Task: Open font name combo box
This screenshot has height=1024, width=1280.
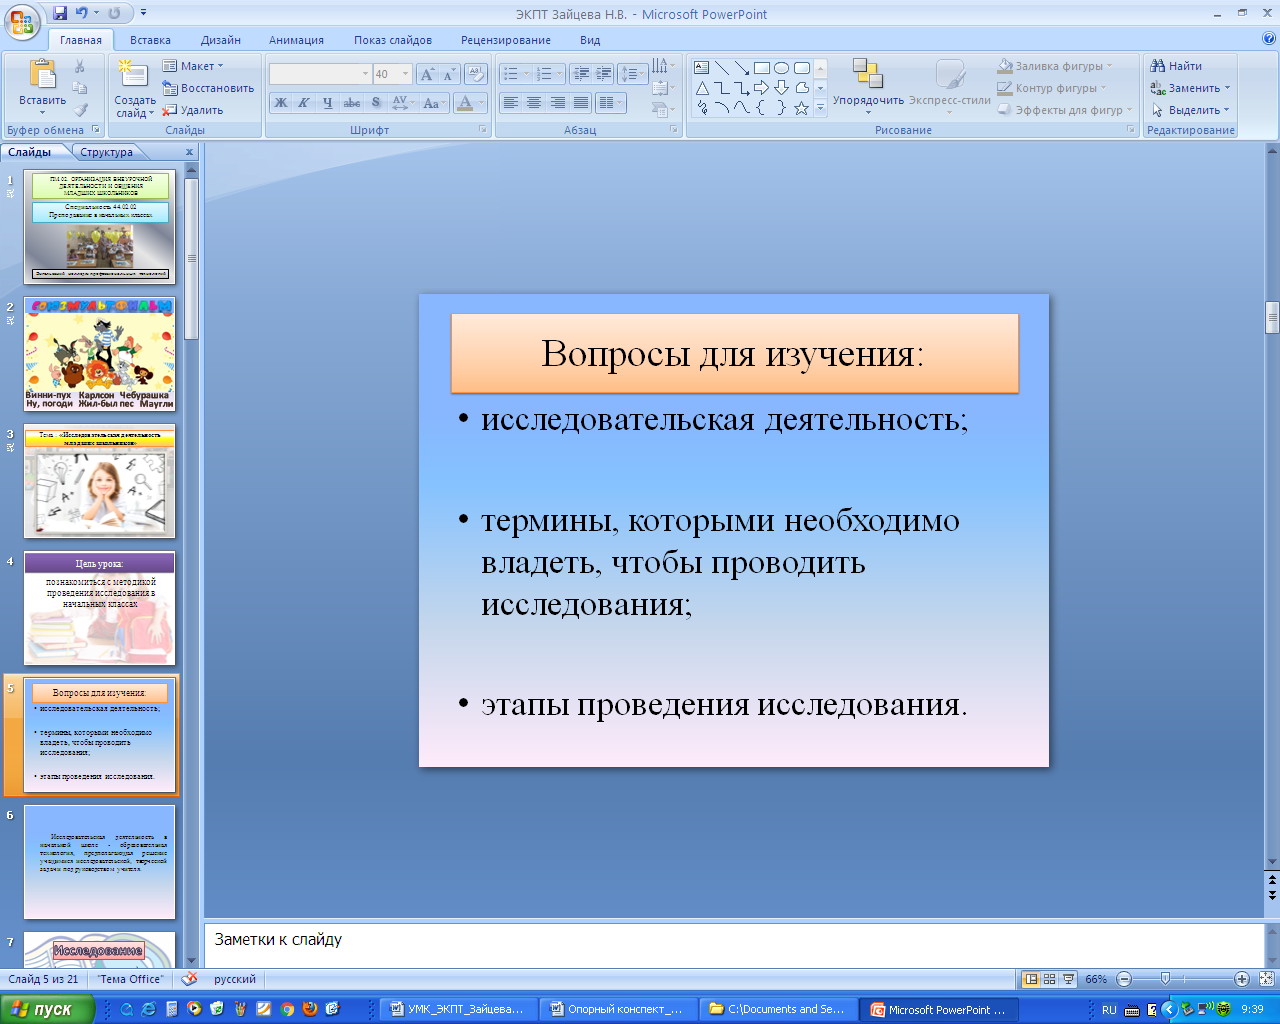Action: 320,74
